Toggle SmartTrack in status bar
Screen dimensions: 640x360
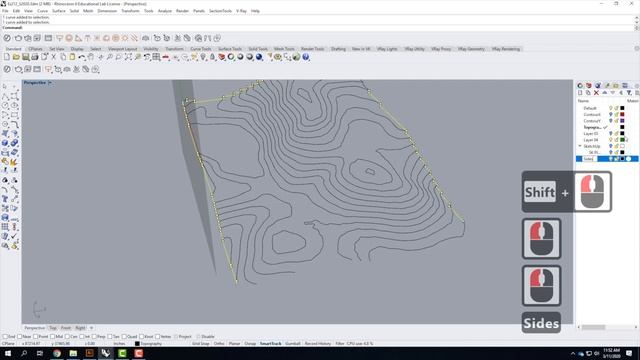point(270,344)
